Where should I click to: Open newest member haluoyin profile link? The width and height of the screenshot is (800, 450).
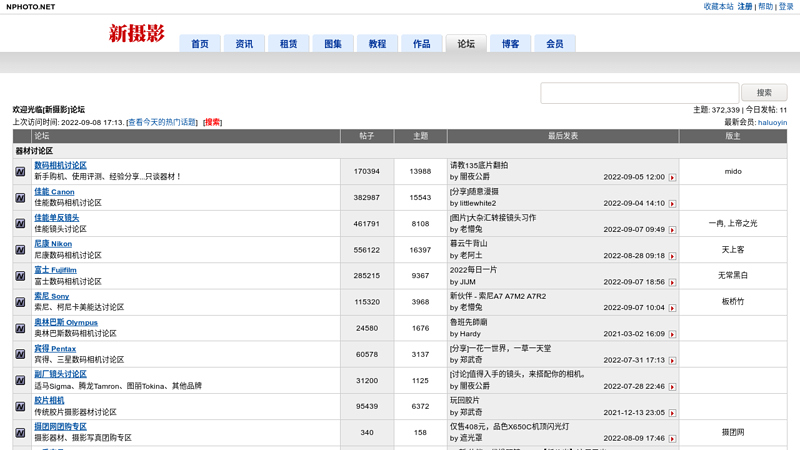pos(772,122)
